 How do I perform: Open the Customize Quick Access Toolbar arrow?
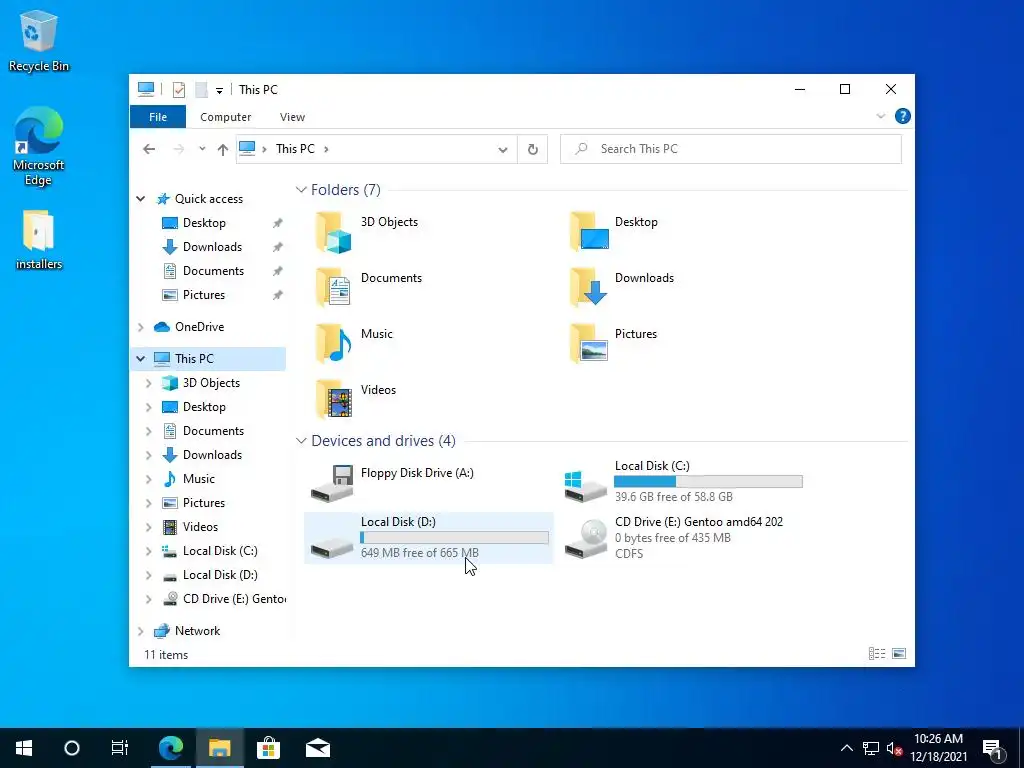pyautogui.click(x=219, y=90)
